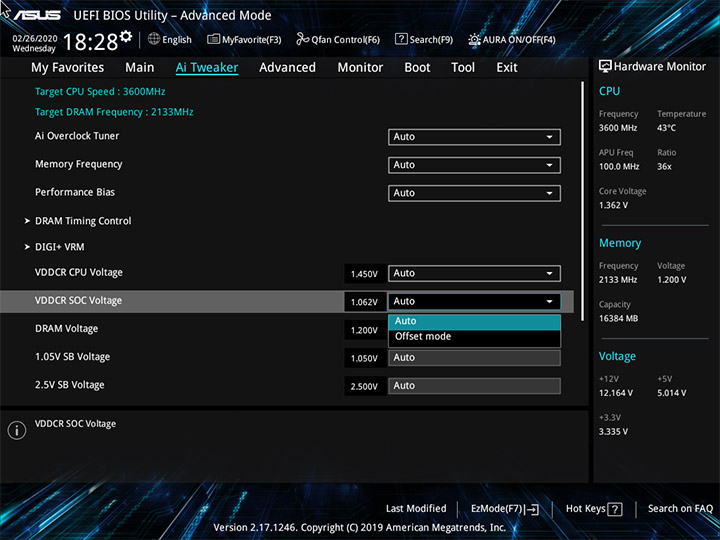Click the 02/26/2020 date text
Image resolution: width=720 pixels, height=540 pixels.
coord(35,38)
